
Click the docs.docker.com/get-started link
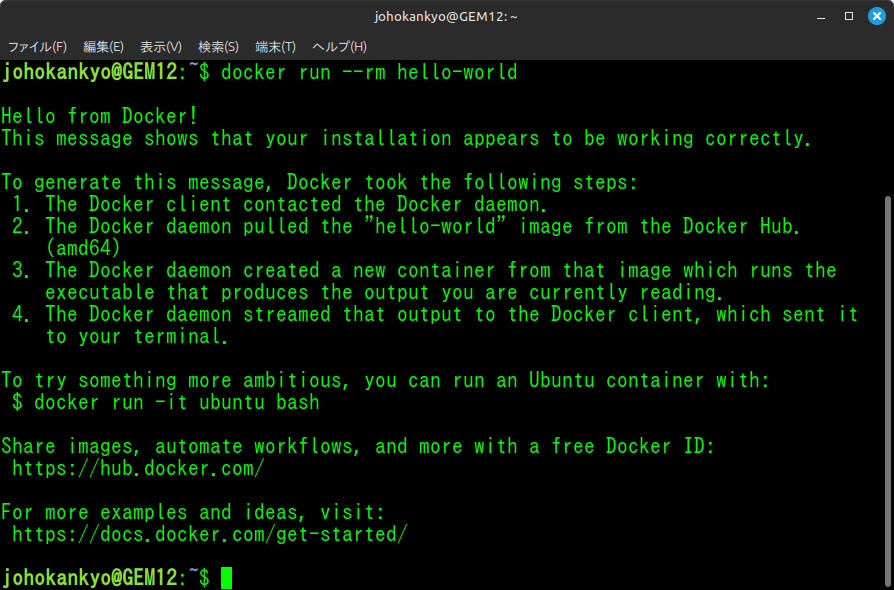pyautogui.click(x=210, y=534)
